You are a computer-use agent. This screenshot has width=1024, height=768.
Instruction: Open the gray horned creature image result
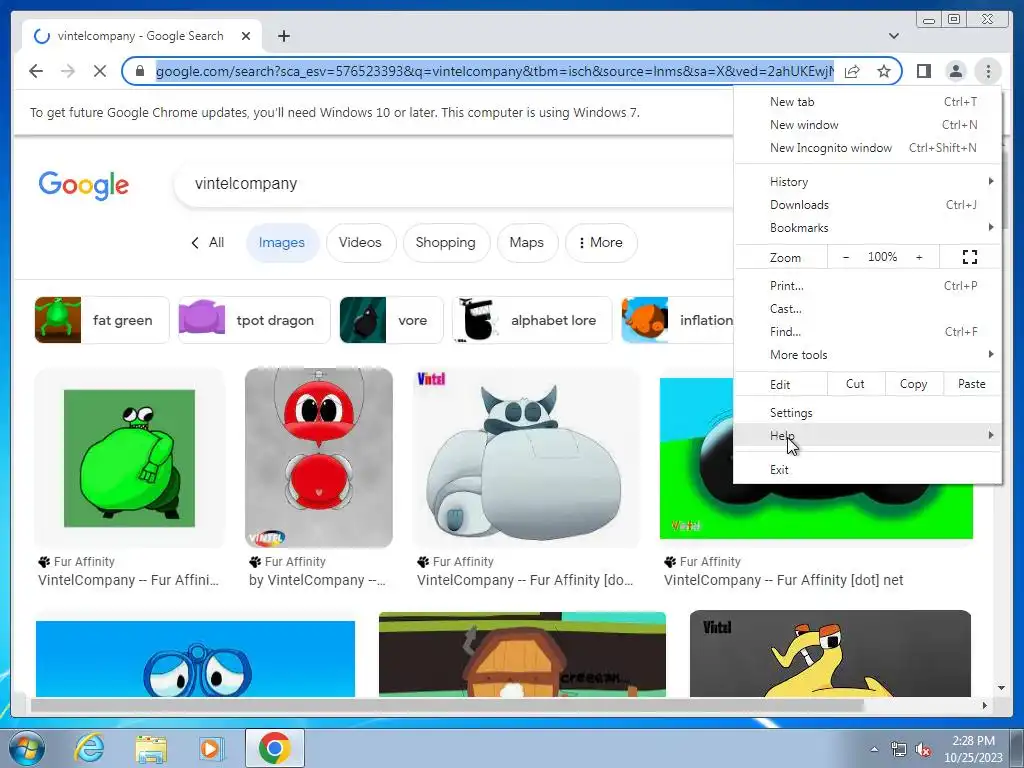[526, 458]
